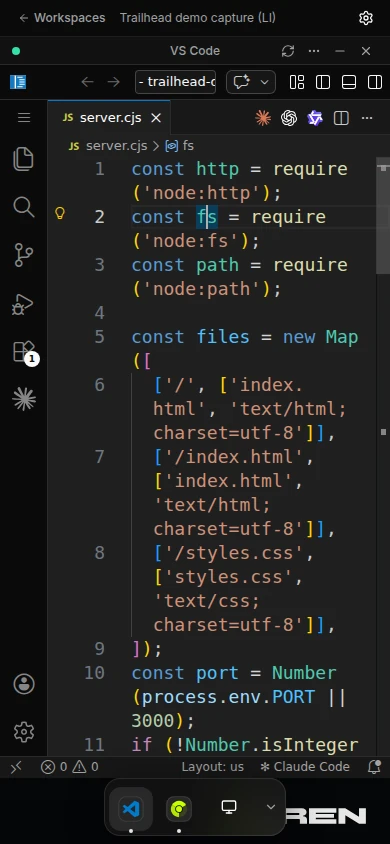This screenshot has height=844, width=390.
Task: Open notifications bell in status bar
Action: (x=374, y=767)
